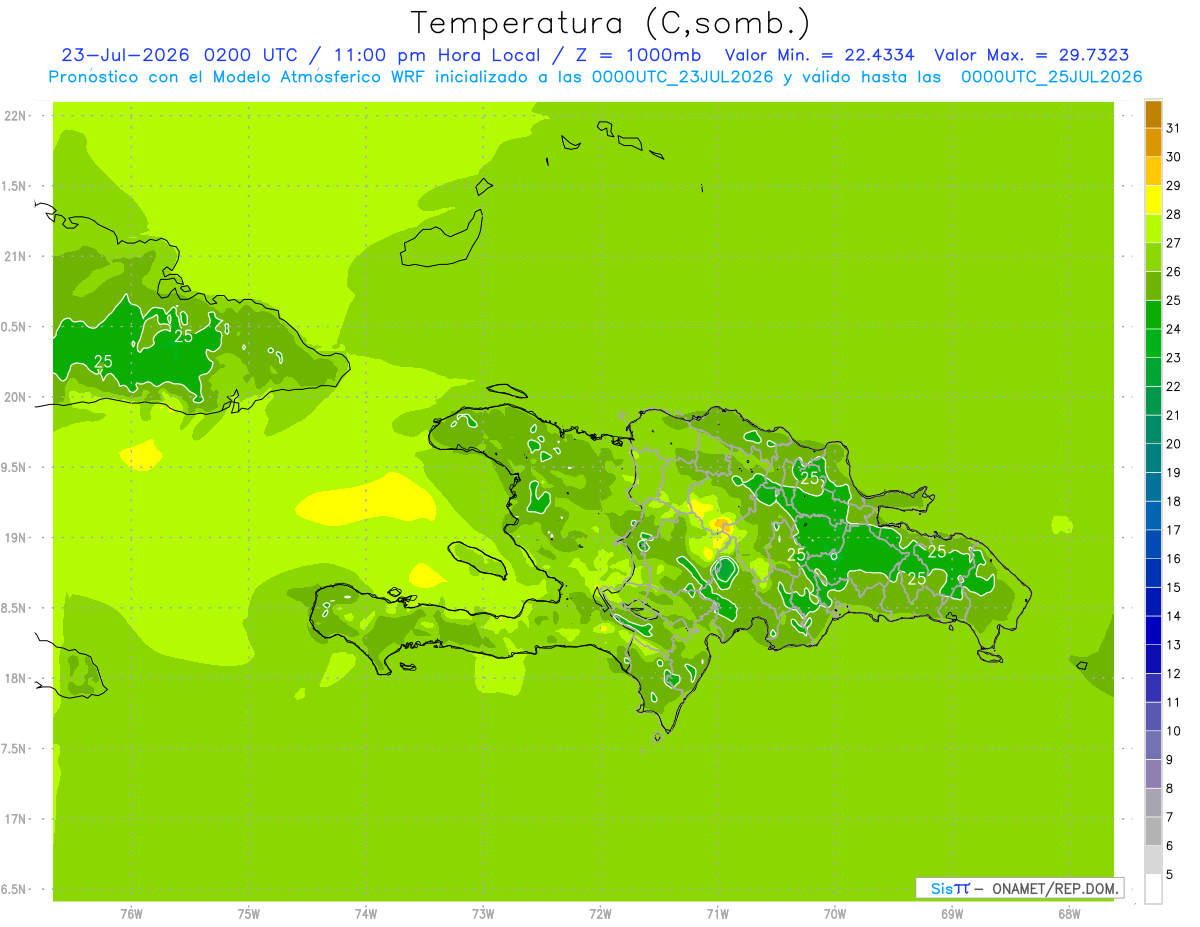Click the legend value '31'

[1174, 128]
